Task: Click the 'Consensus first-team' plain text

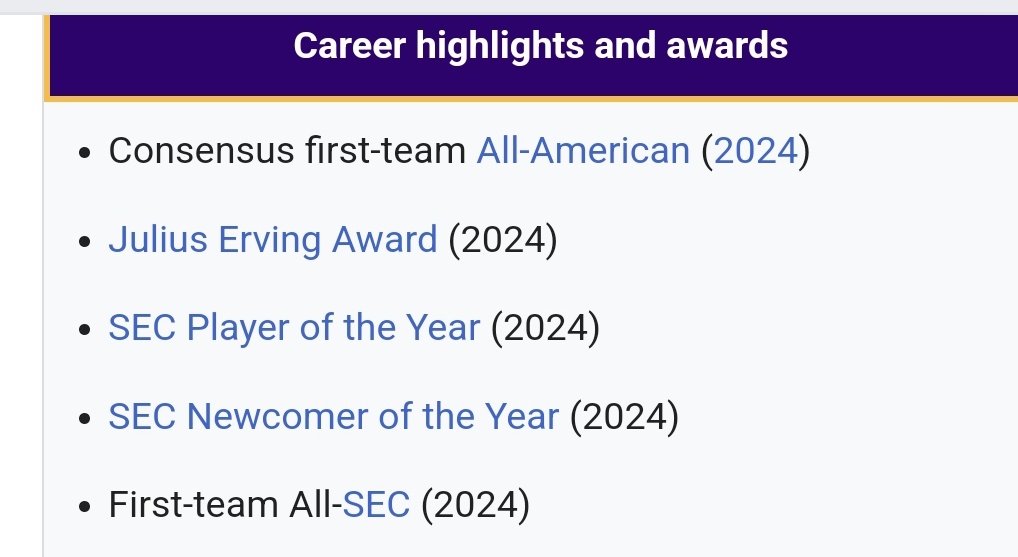Action: [x=287, y=151]
